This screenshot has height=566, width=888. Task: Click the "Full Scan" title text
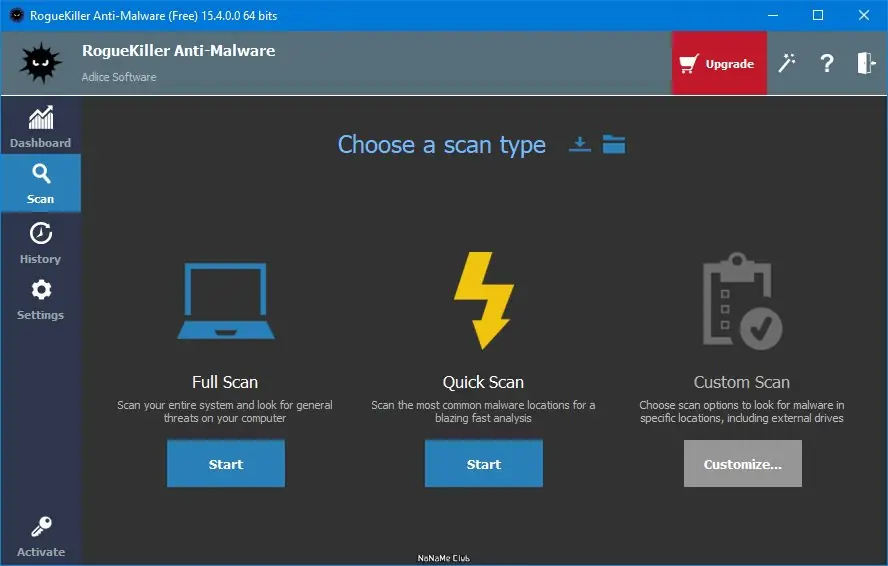pyautogui.click(x=225, y=382)
